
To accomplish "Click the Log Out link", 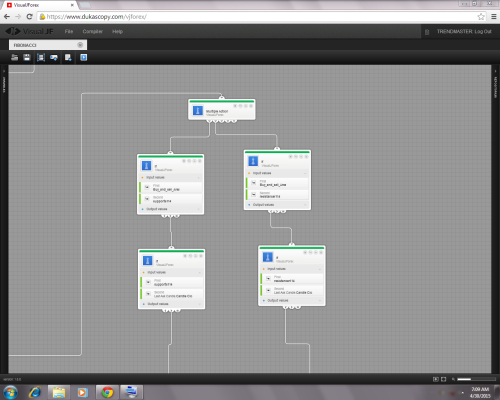I will tap(483, 31).
